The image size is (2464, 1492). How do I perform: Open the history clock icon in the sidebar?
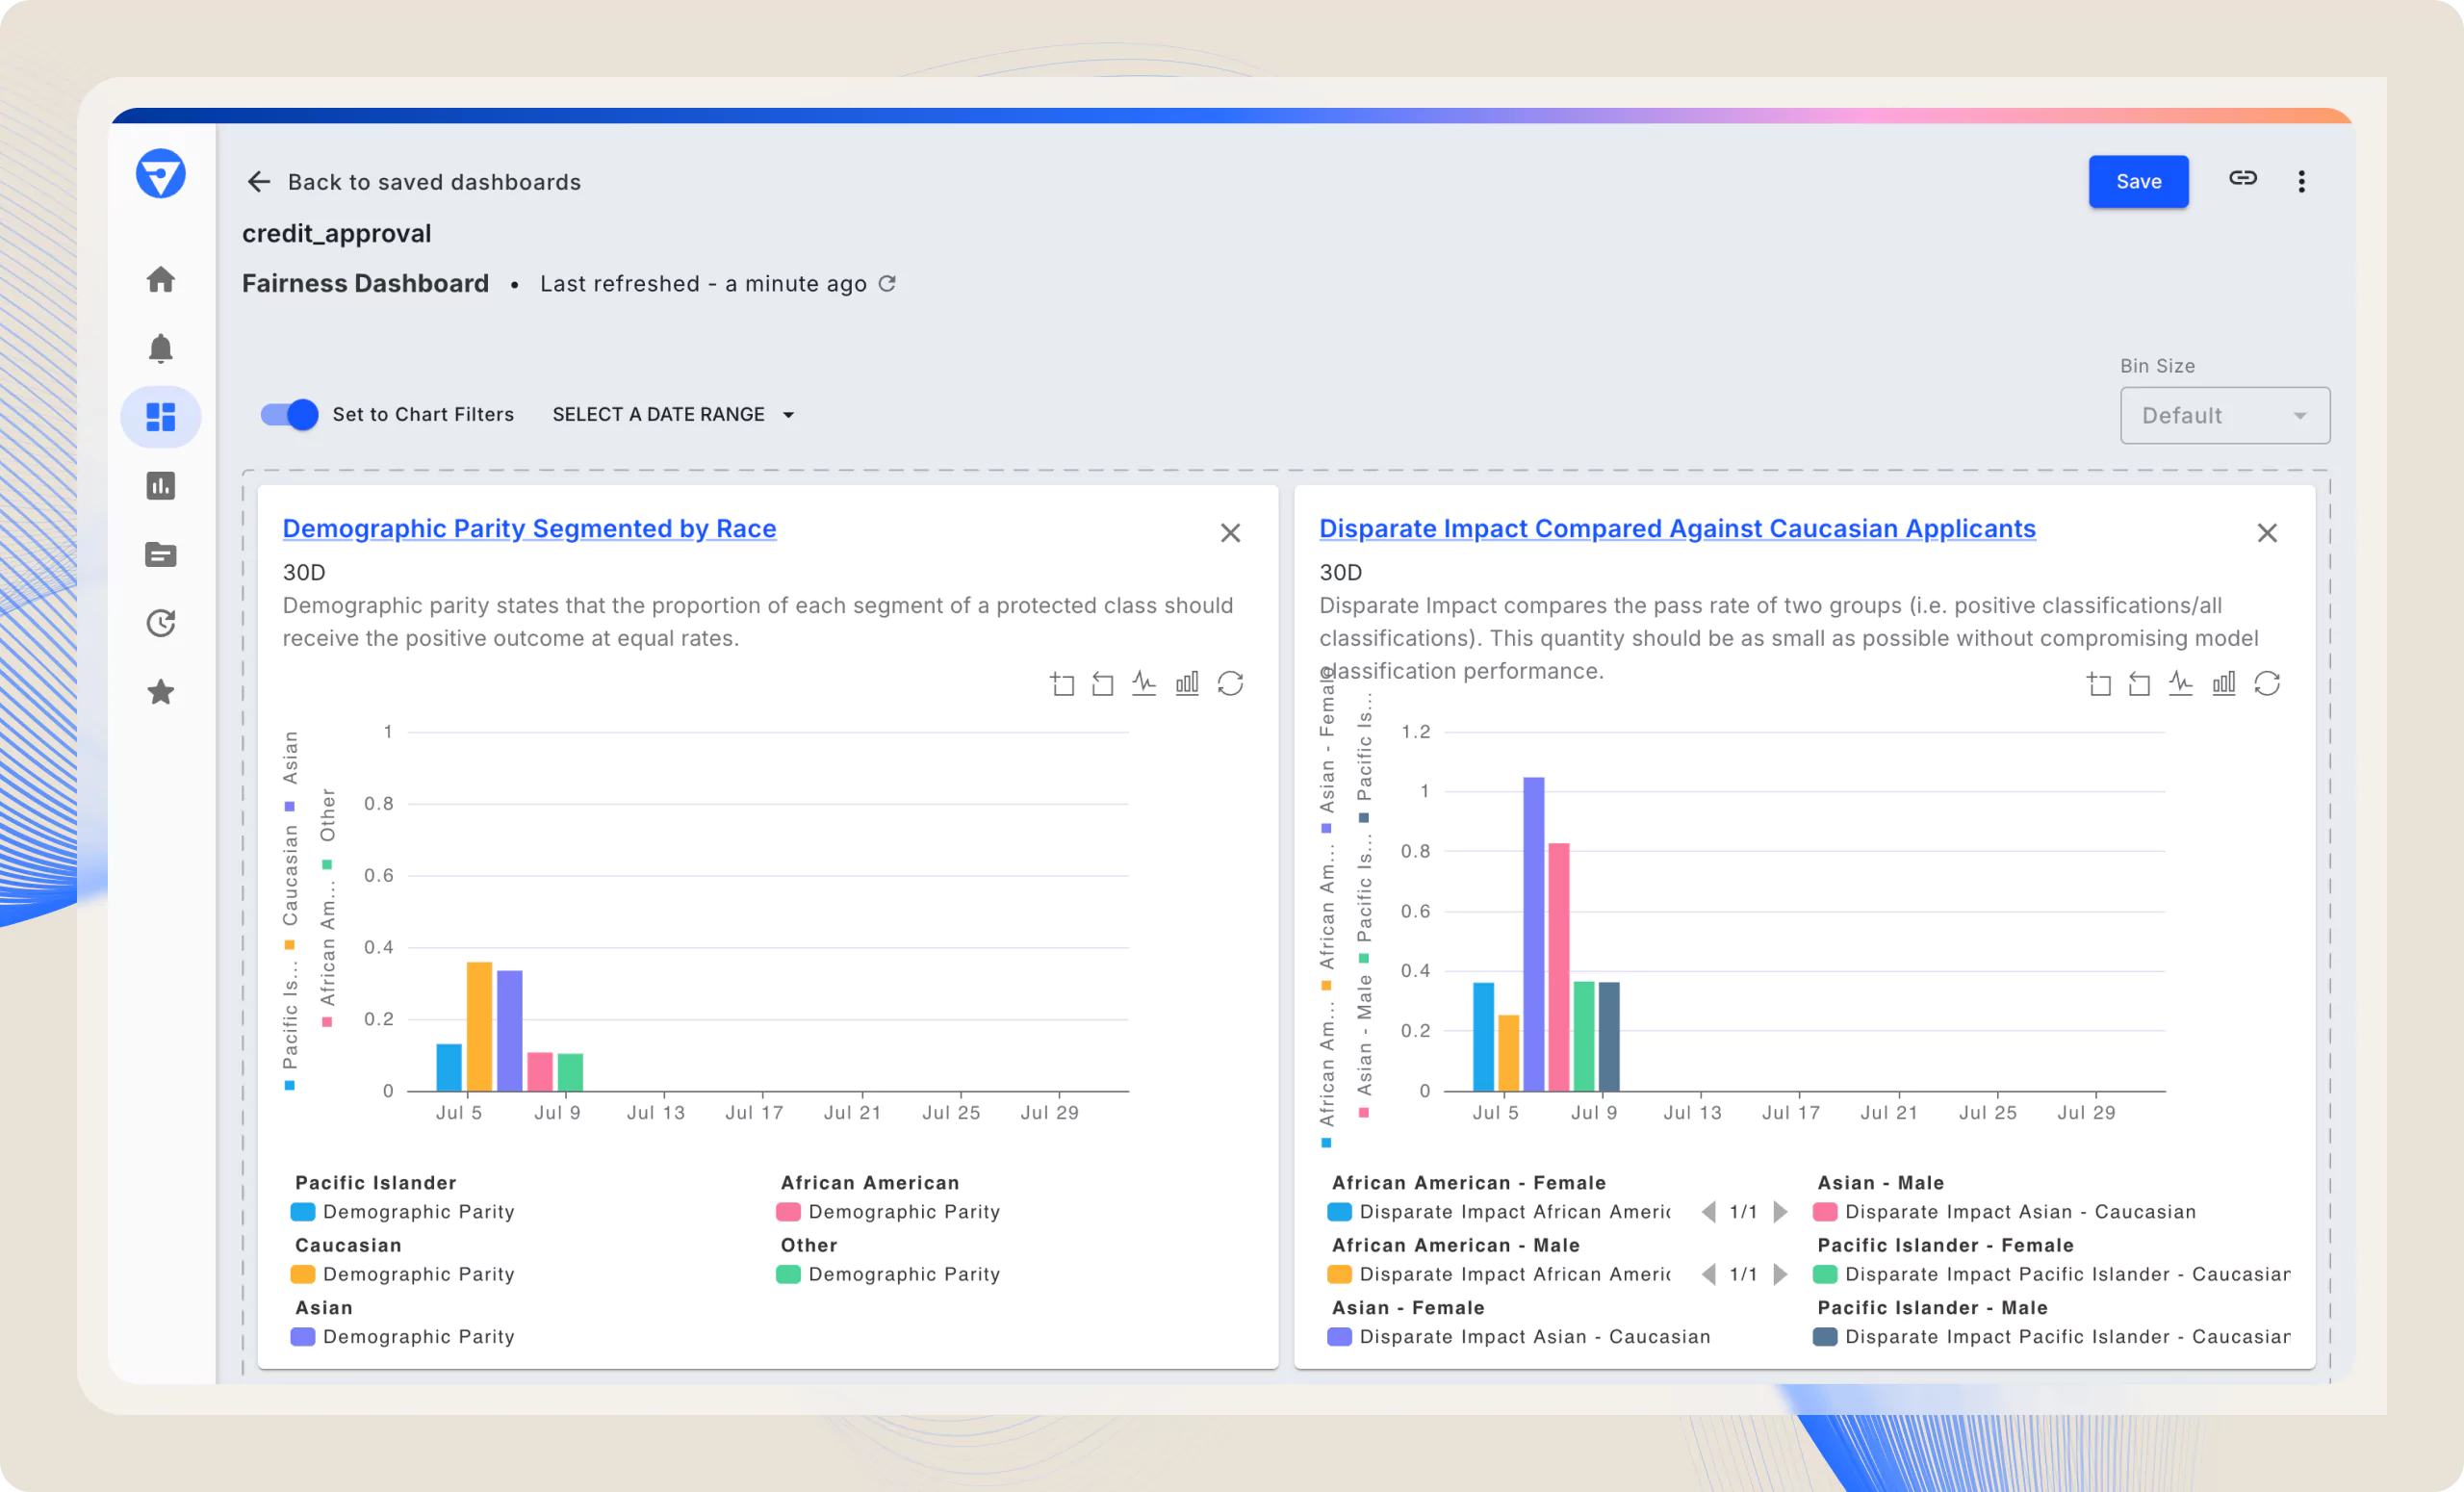coord(161,623)
